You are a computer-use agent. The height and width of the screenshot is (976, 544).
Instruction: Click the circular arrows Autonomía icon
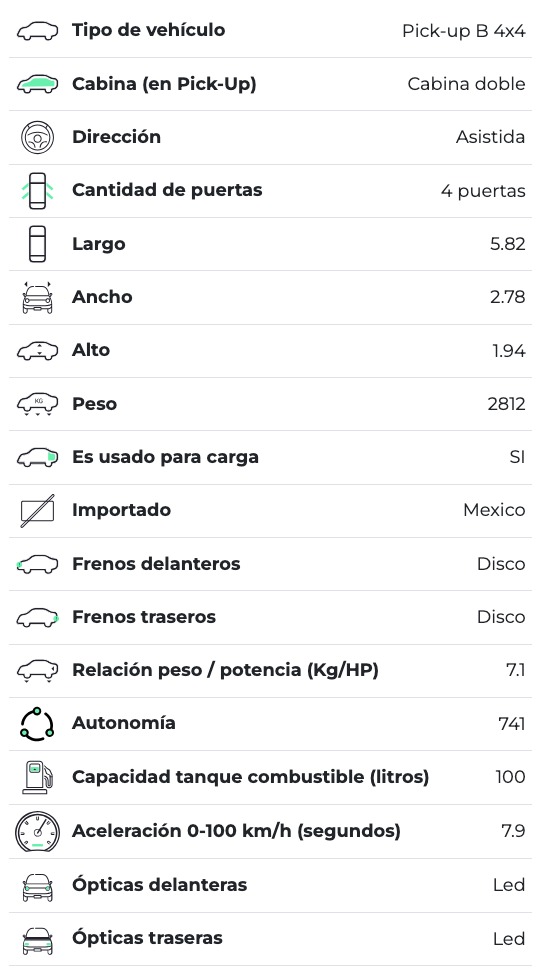click(x=37, y=724)
